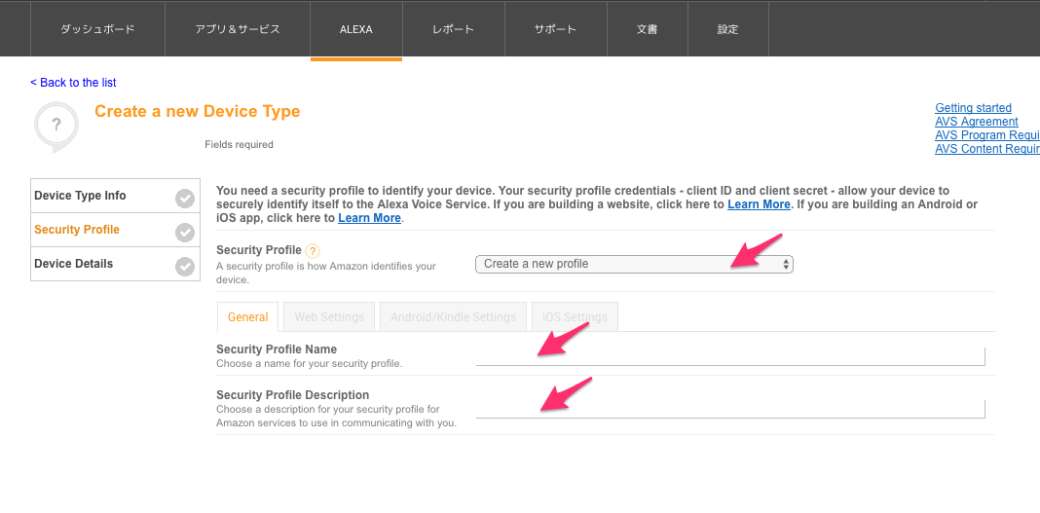Click the Security Profile Description label
This screenshot has height=513, width=1040.
click(x=292, y=394)
